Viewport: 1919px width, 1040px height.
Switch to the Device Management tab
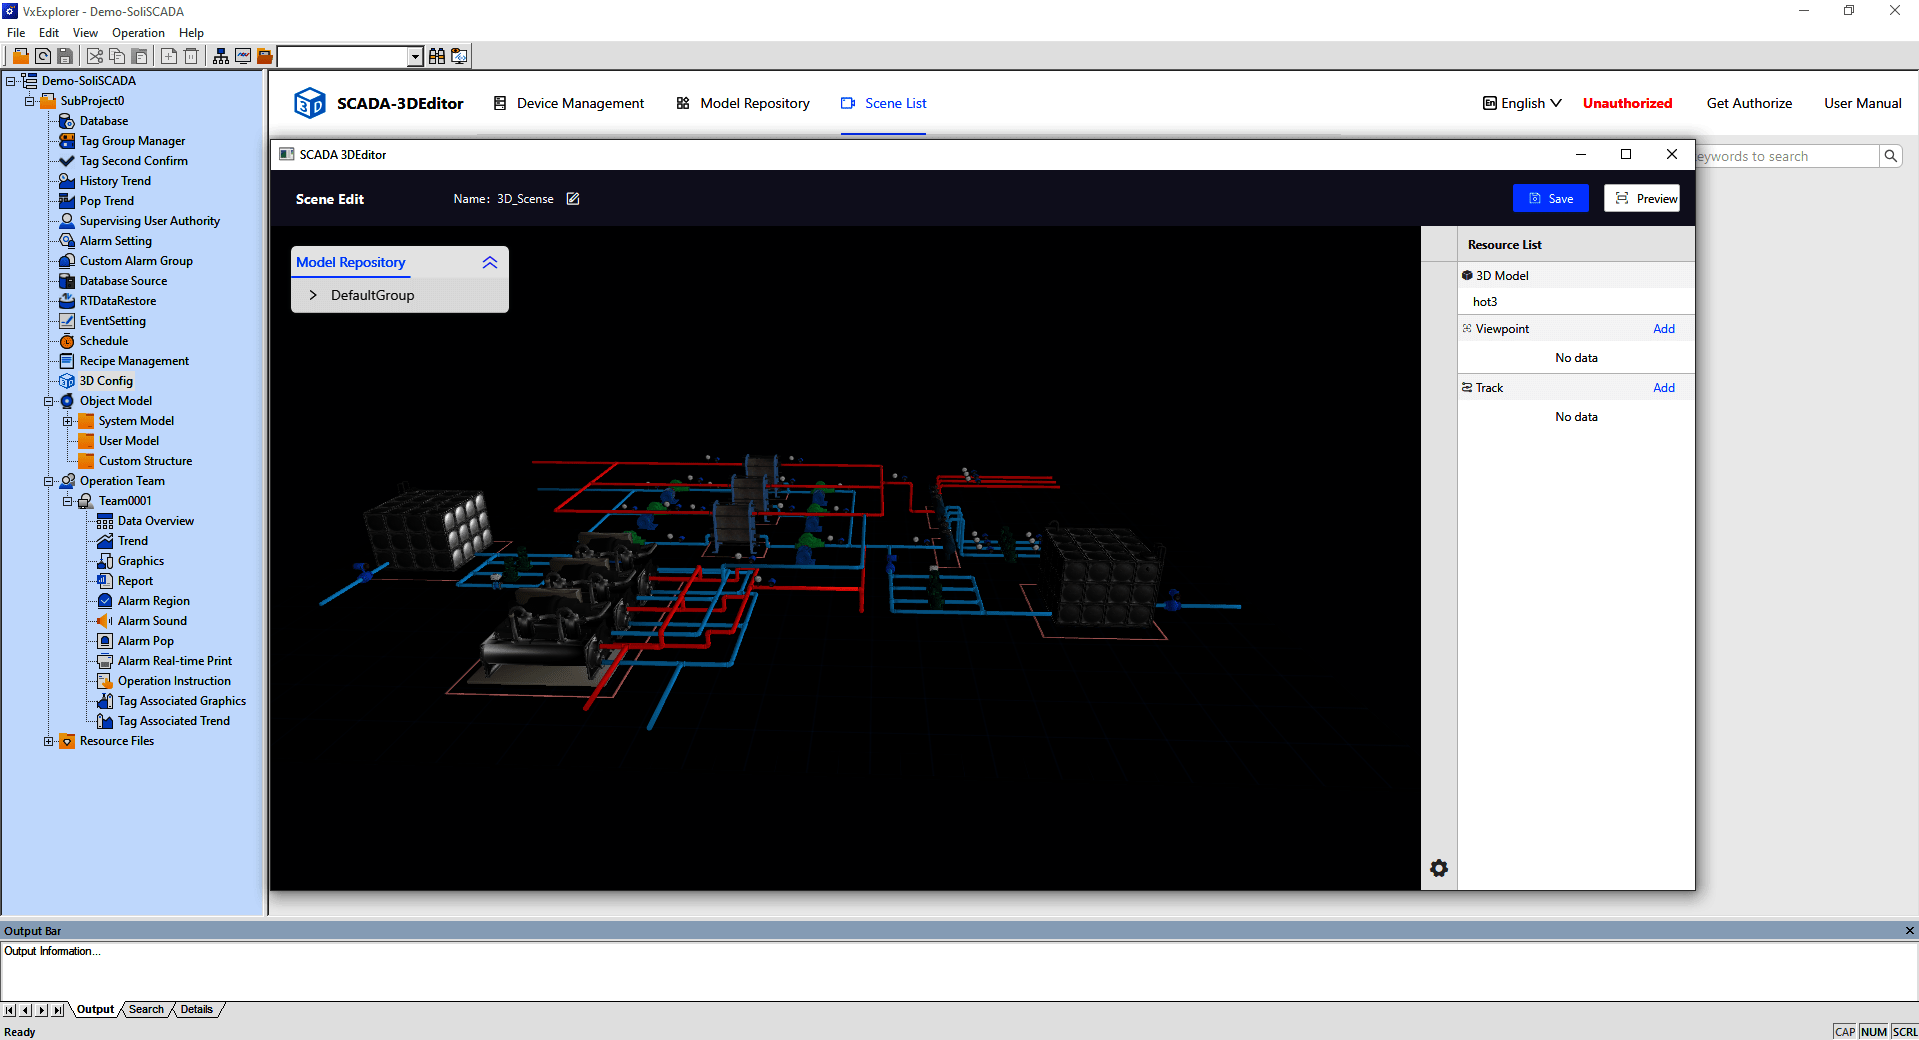pos(569,103)
